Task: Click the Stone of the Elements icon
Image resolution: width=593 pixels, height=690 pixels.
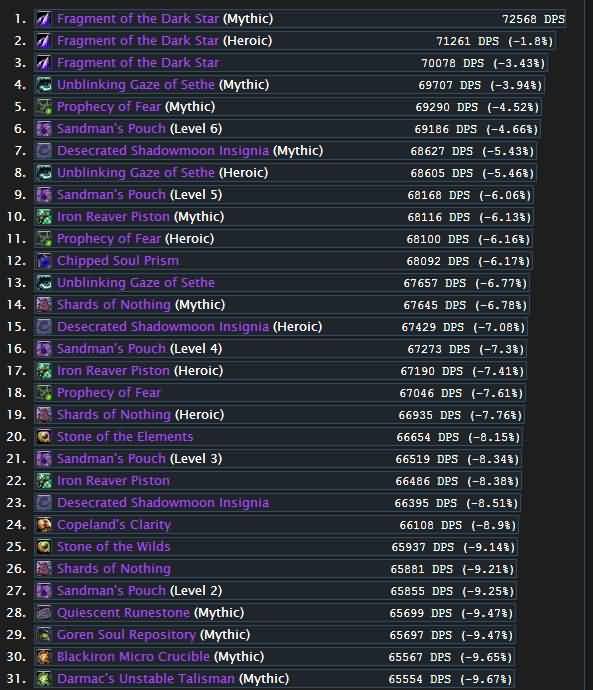Action: (44, 437)
